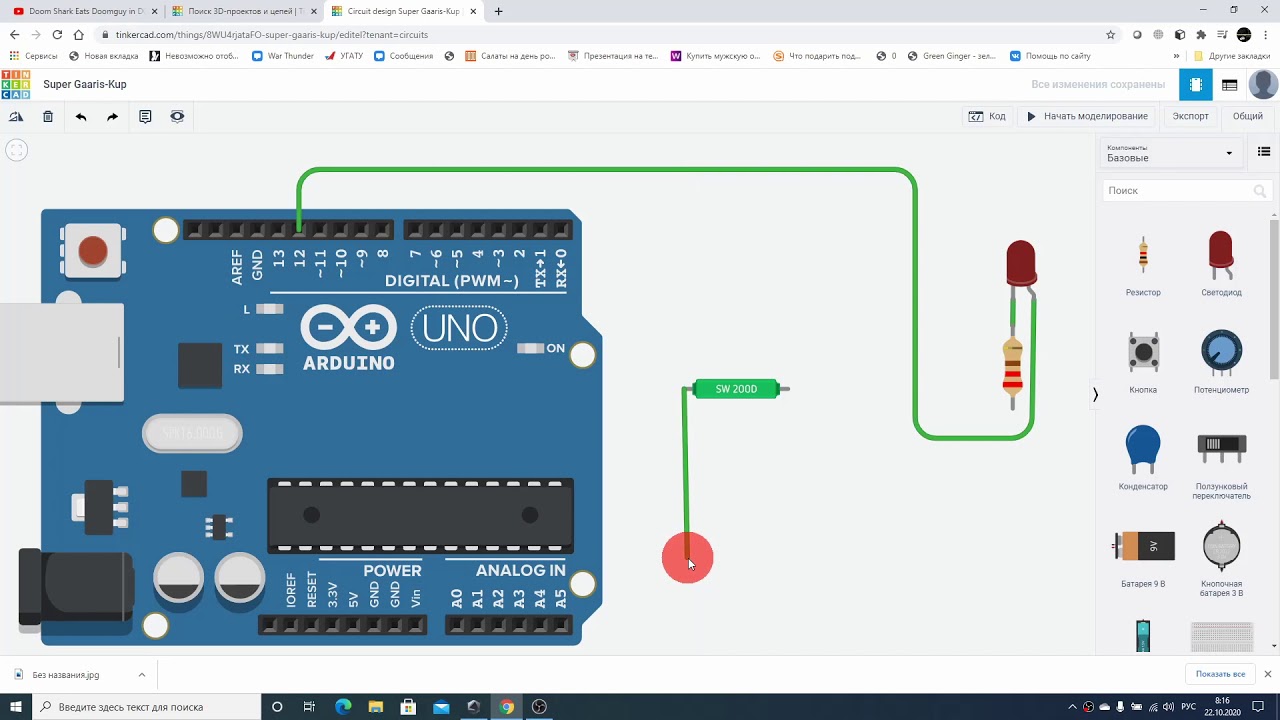Switch to Поиск 3D-проектов tab

[243, 11]
